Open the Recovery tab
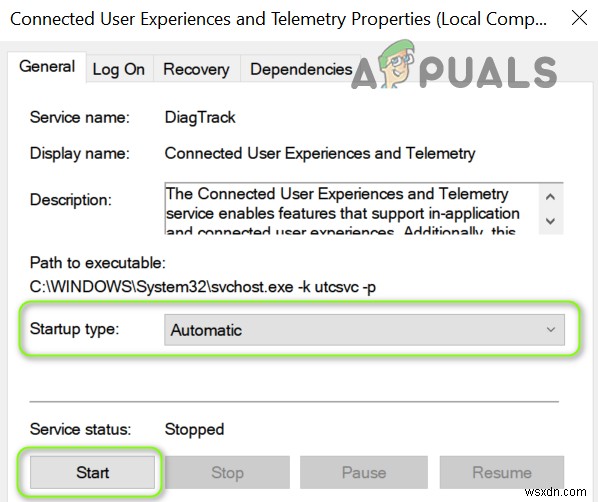 click(x=196, y=69)
